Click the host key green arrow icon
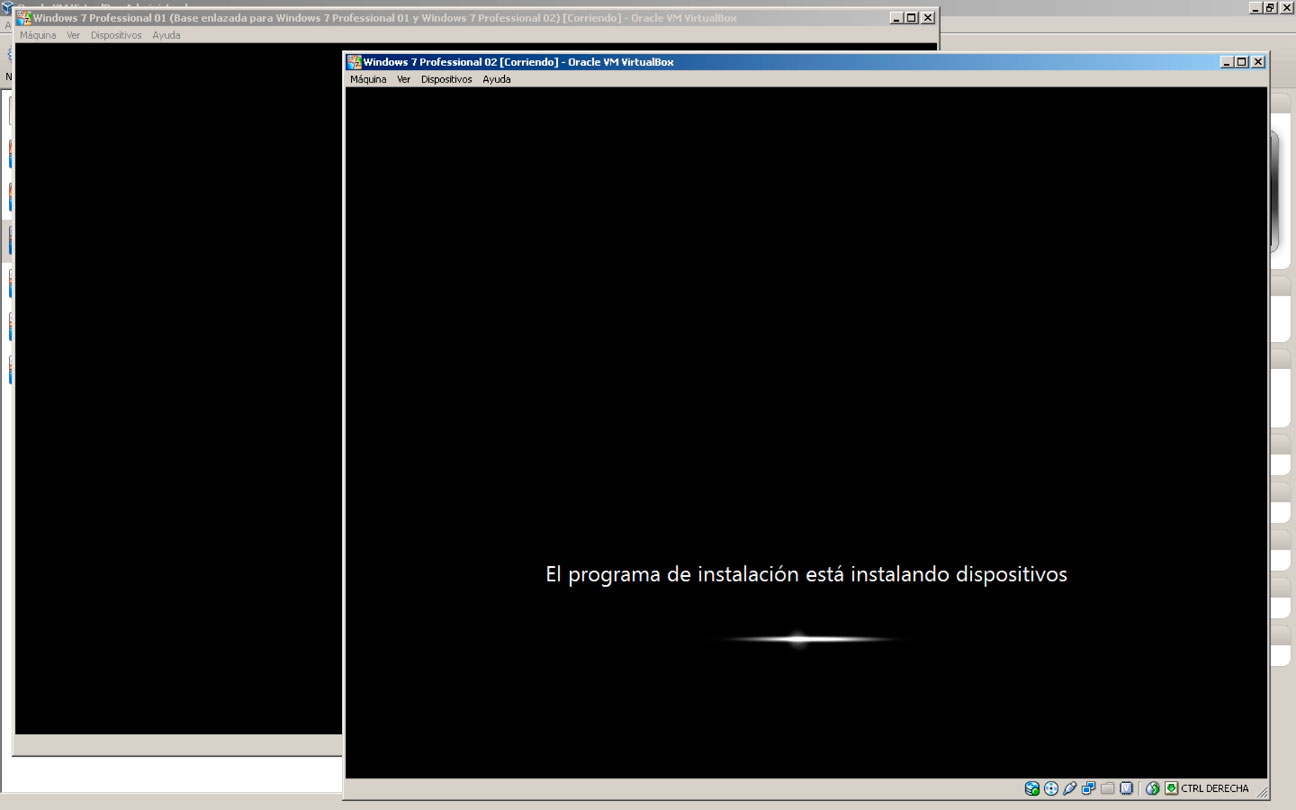Image resolution: width=1296 pixels, height=810 pixels. [x=1171, y=788]
